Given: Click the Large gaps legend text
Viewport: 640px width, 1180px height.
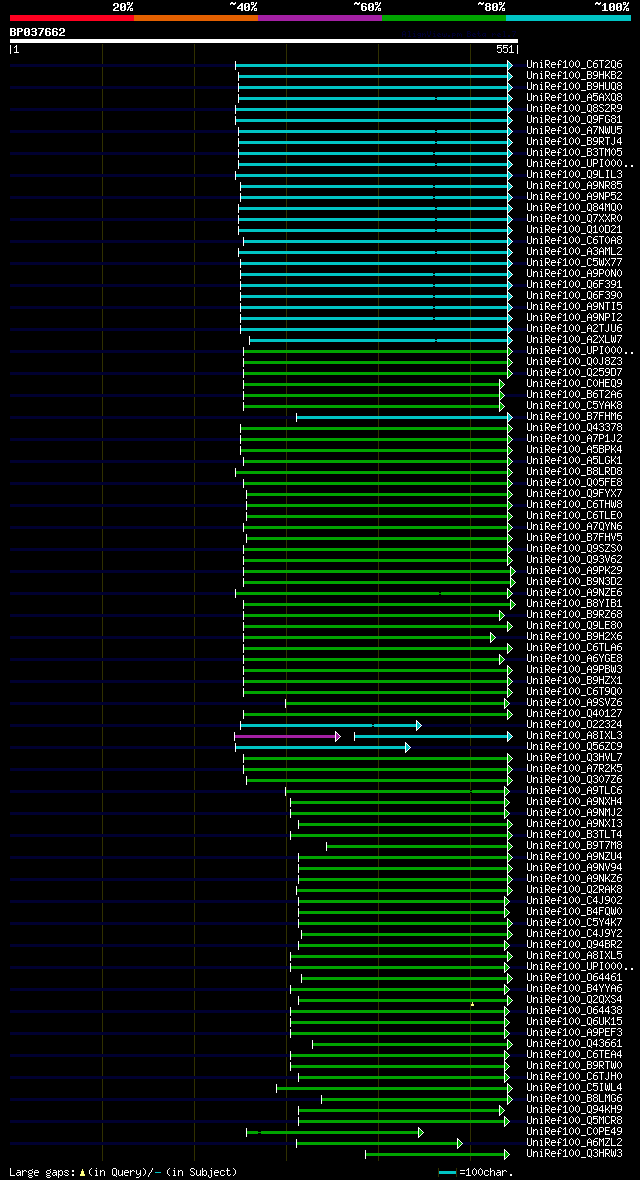Looking at the screenshot, I should [123, 1172].
